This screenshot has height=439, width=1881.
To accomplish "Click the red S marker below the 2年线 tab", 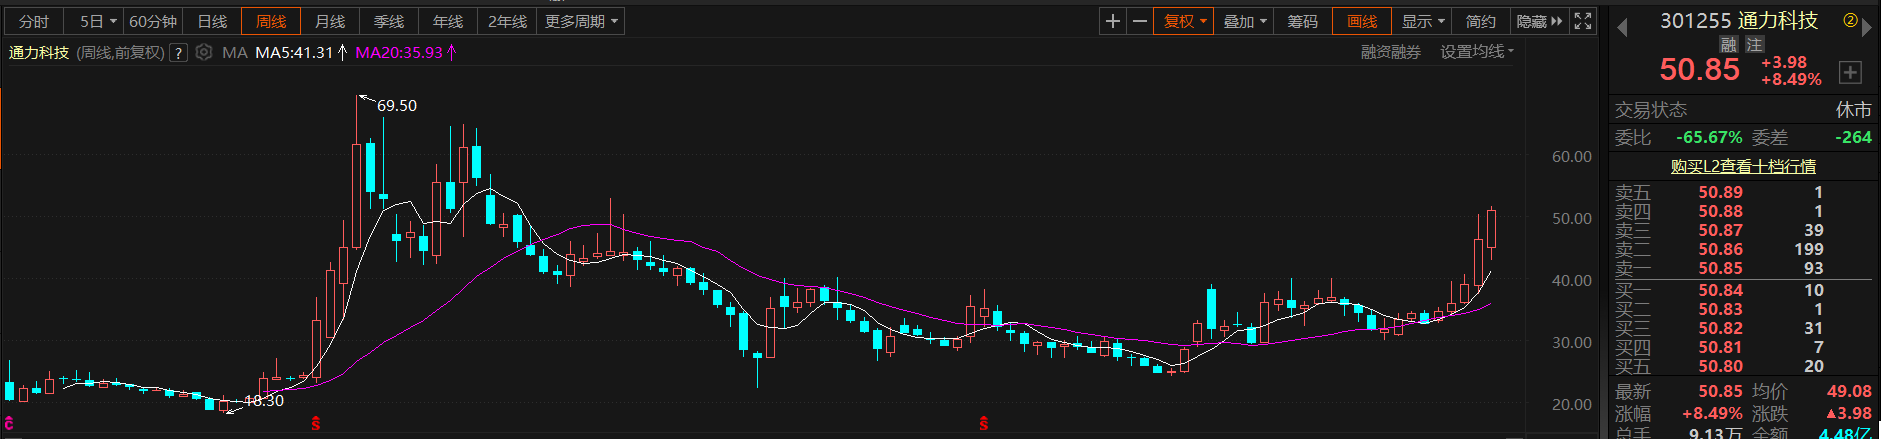I will click(x=984, y=424).
